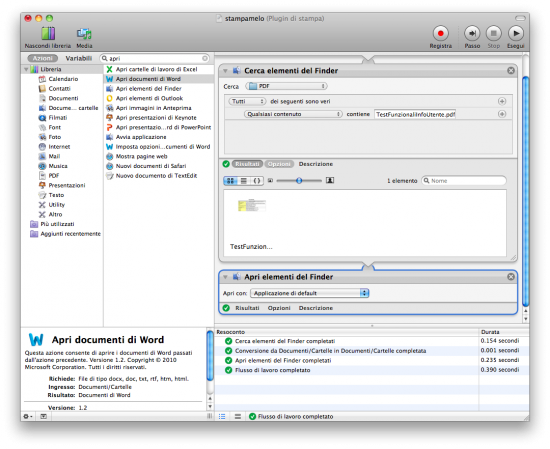The height and width of the screenshot is (449, 550).
Task: Click the Stop workflow button
Action: [x=494, y=33]
